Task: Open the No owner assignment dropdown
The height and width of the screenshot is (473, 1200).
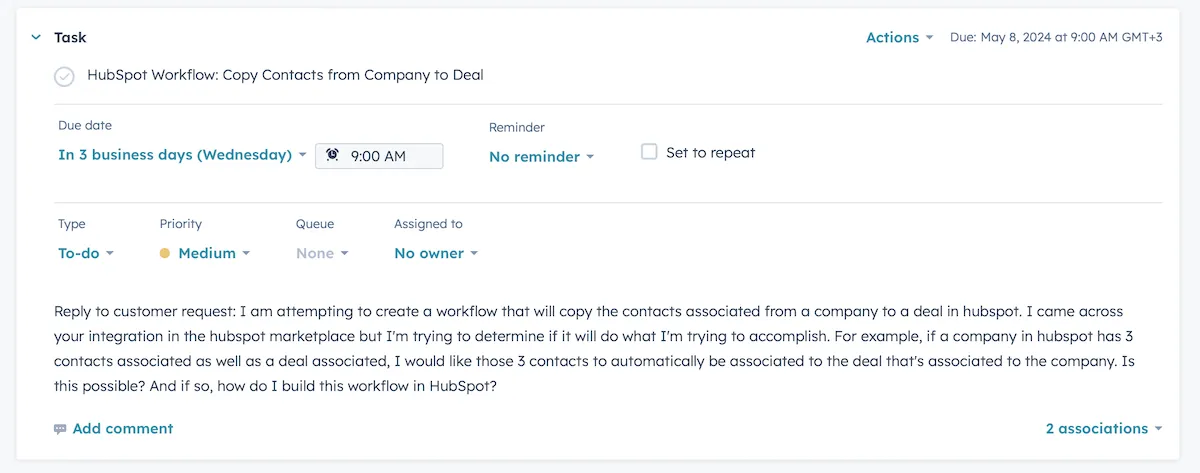Action: [436, 254]
